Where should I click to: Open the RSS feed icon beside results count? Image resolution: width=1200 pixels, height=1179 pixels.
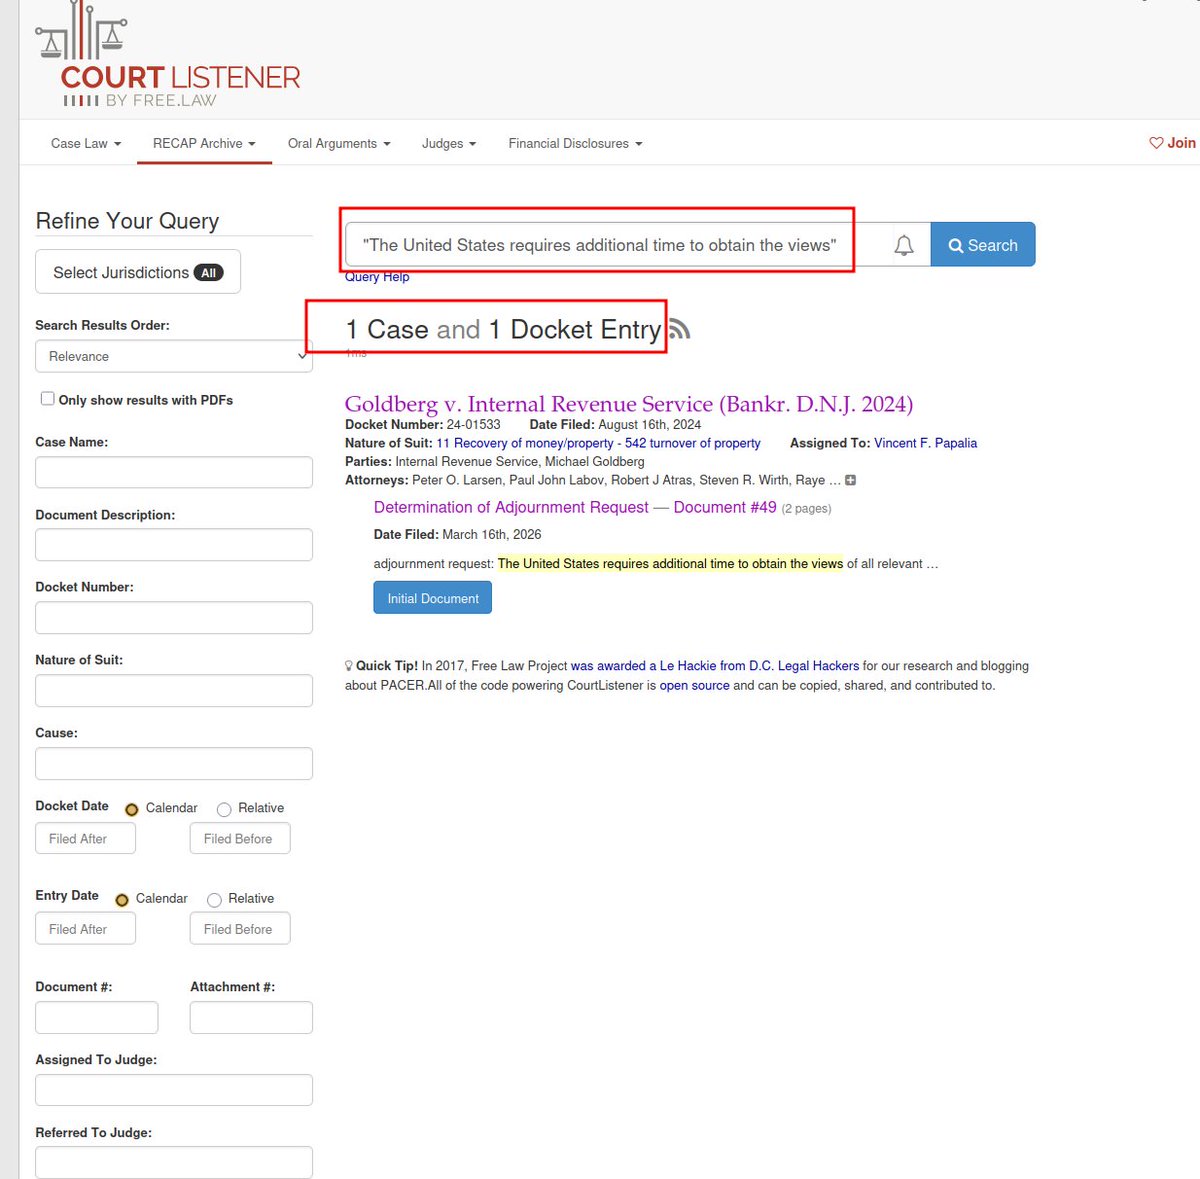pos(679,329)
